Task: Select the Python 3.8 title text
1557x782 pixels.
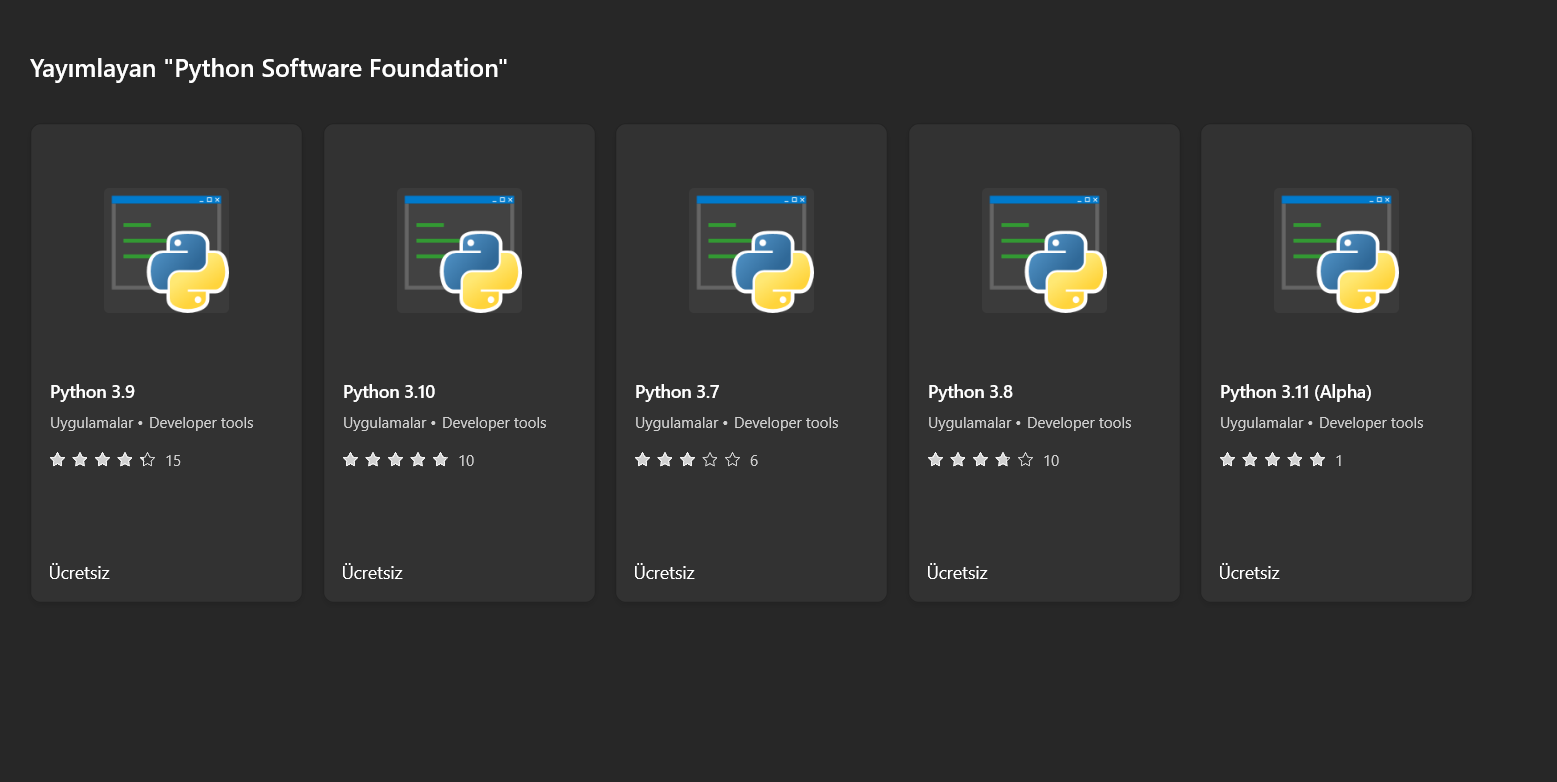Action: tap(970, 392)
